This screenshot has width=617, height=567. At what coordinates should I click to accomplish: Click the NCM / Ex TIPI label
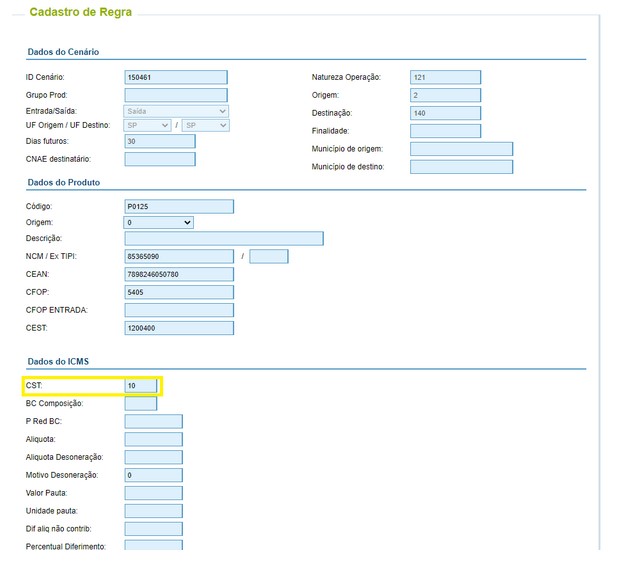click(51, 256)
